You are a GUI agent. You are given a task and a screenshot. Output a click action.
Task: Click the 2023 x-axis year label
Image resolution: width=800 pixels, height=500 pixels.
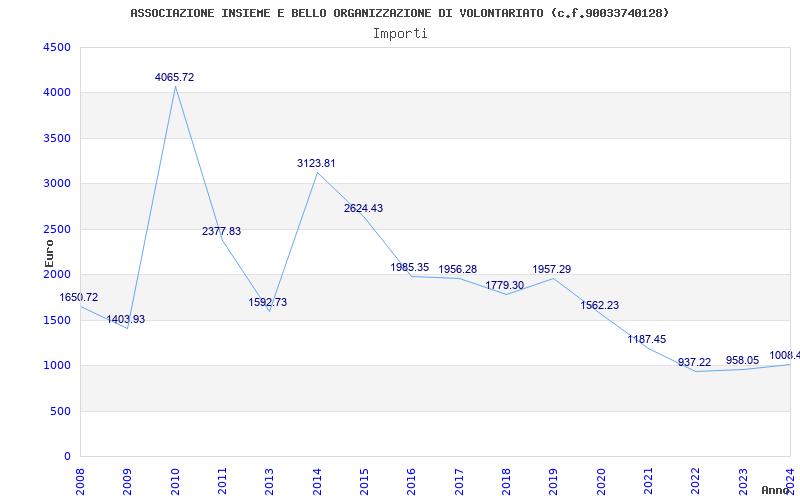[x=743, y=482]
